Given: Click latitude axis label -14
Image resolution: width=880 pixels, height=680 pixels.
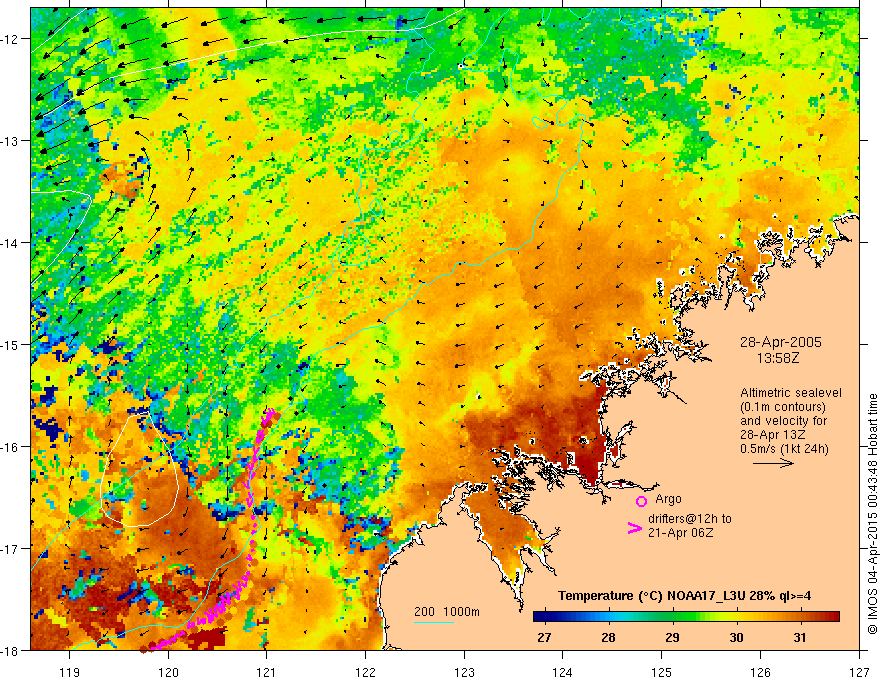Looking at the screenshot, I should pos(10,243).
